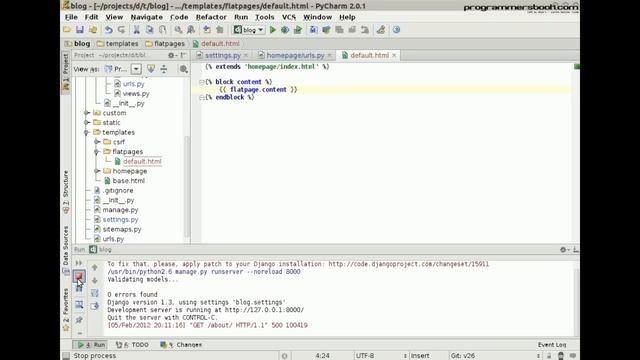Image resolution: width=640 pixels, height=360 pixels.
Task: Stop the process with the red stop icon
Action: pyautogui.click(x=79, y=276)
